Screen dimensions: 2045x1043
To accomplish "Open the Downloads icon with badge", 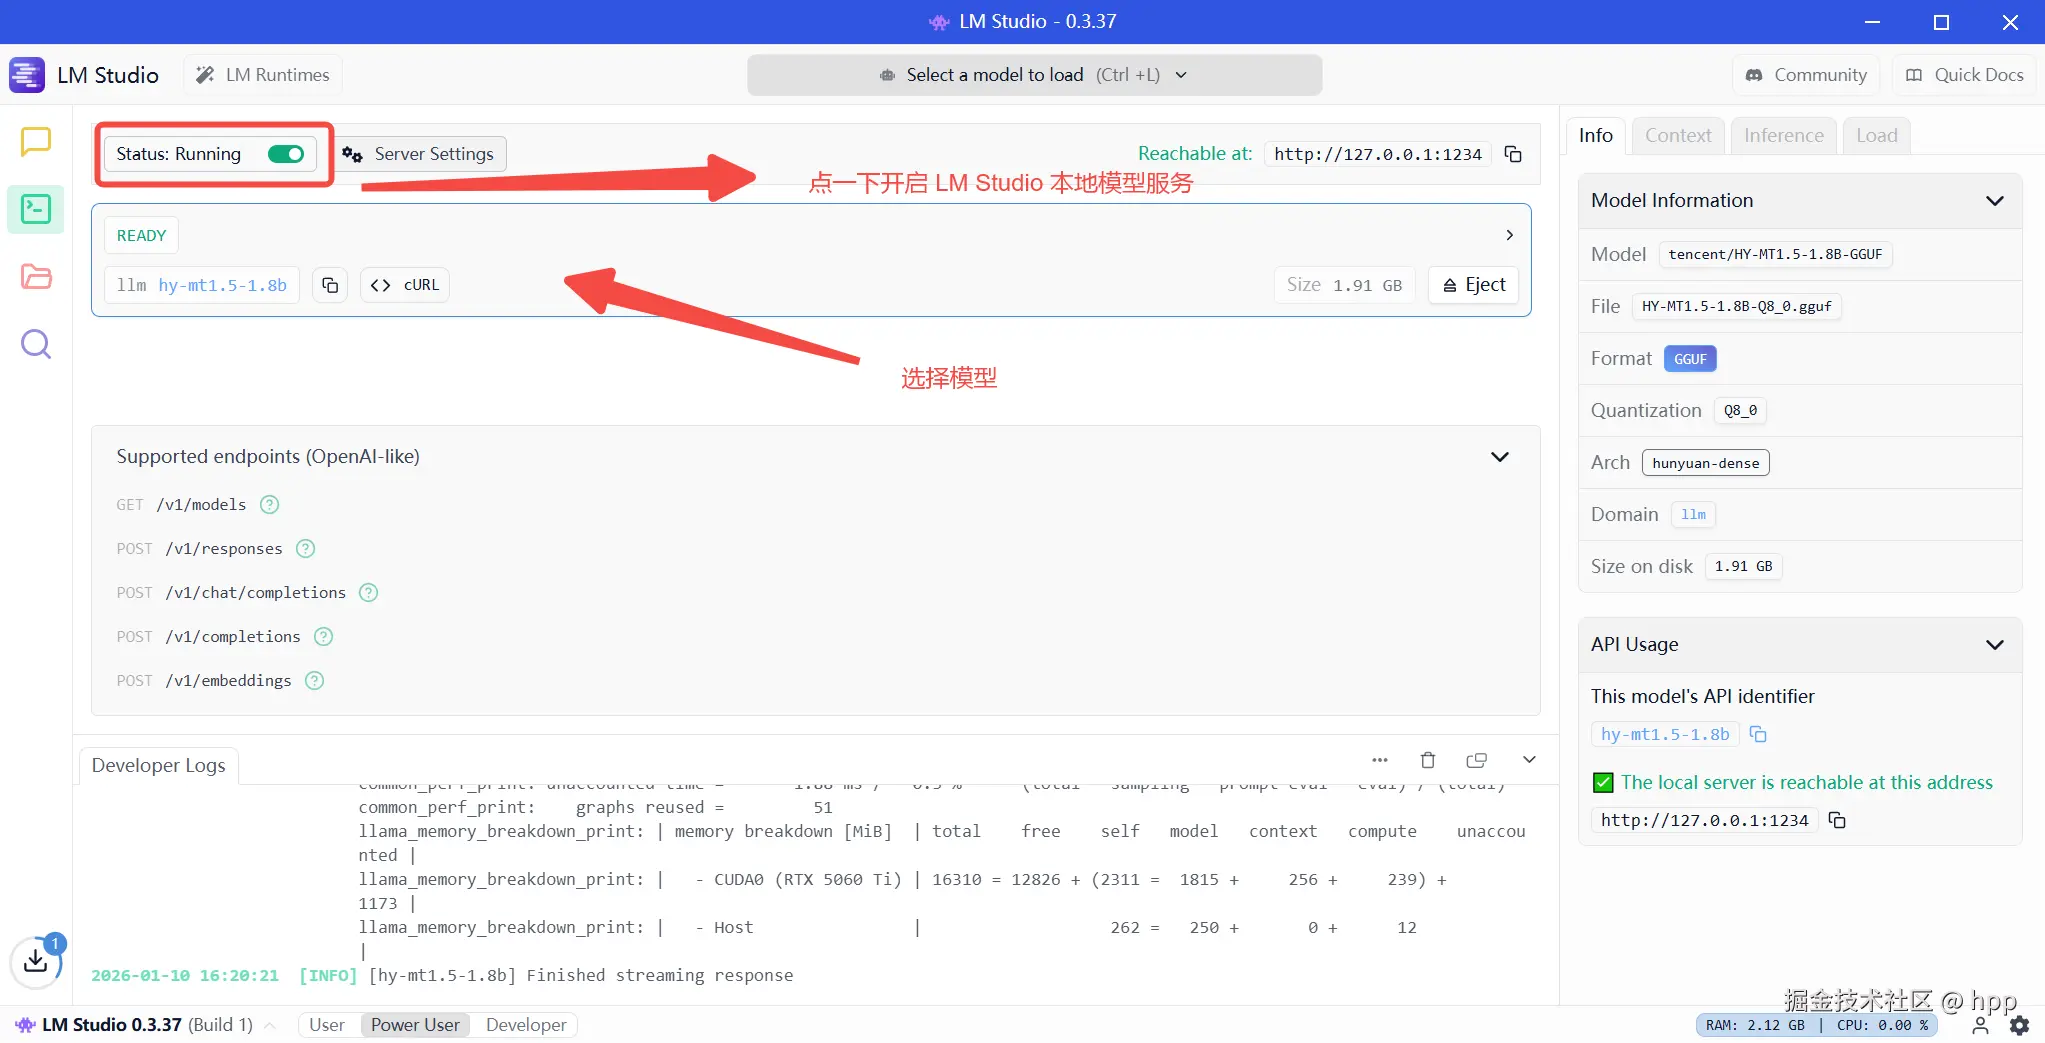I will click(x=36, y=961).
